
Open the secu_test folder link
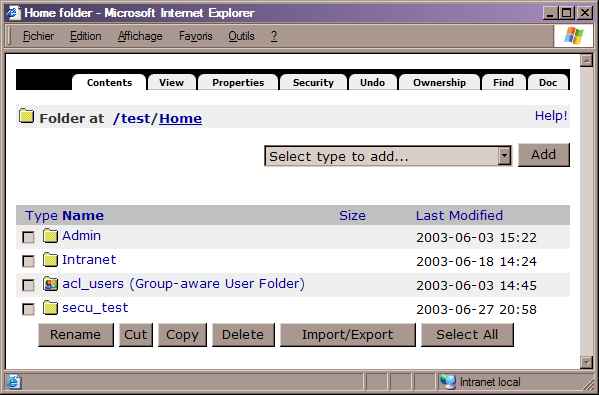[x=95, y=308]
